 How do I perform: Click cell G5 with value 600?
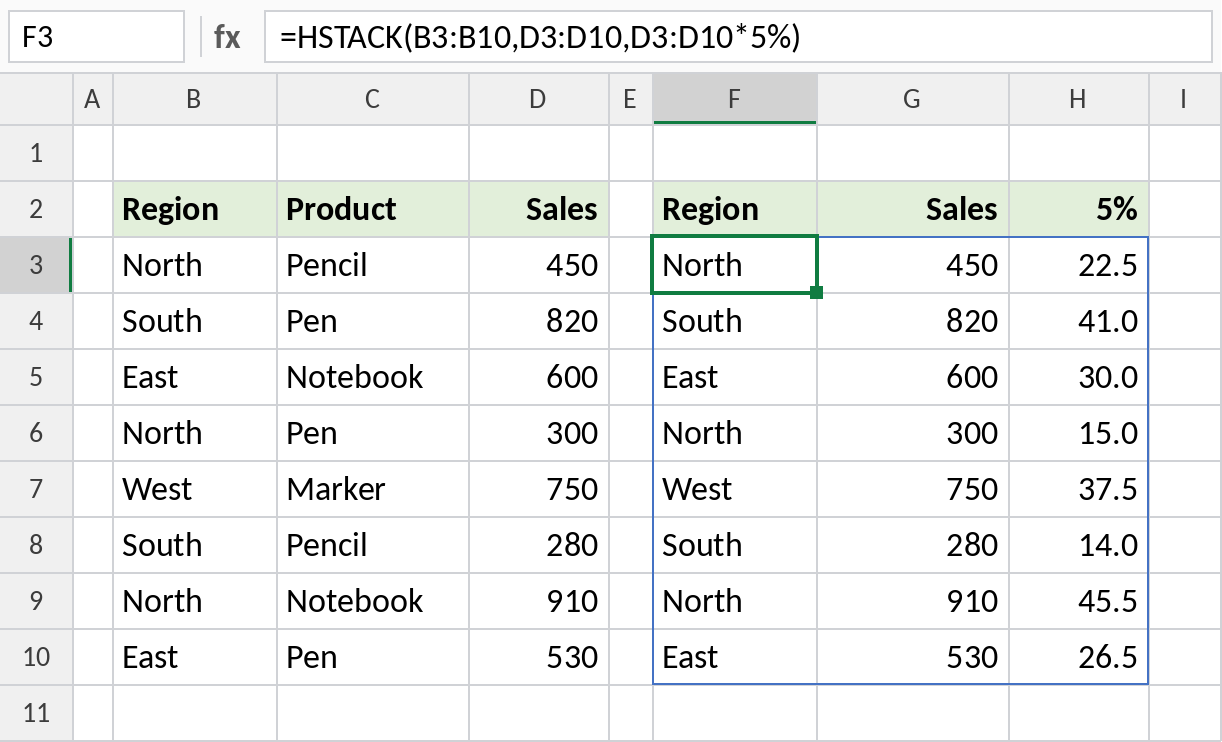913,377
